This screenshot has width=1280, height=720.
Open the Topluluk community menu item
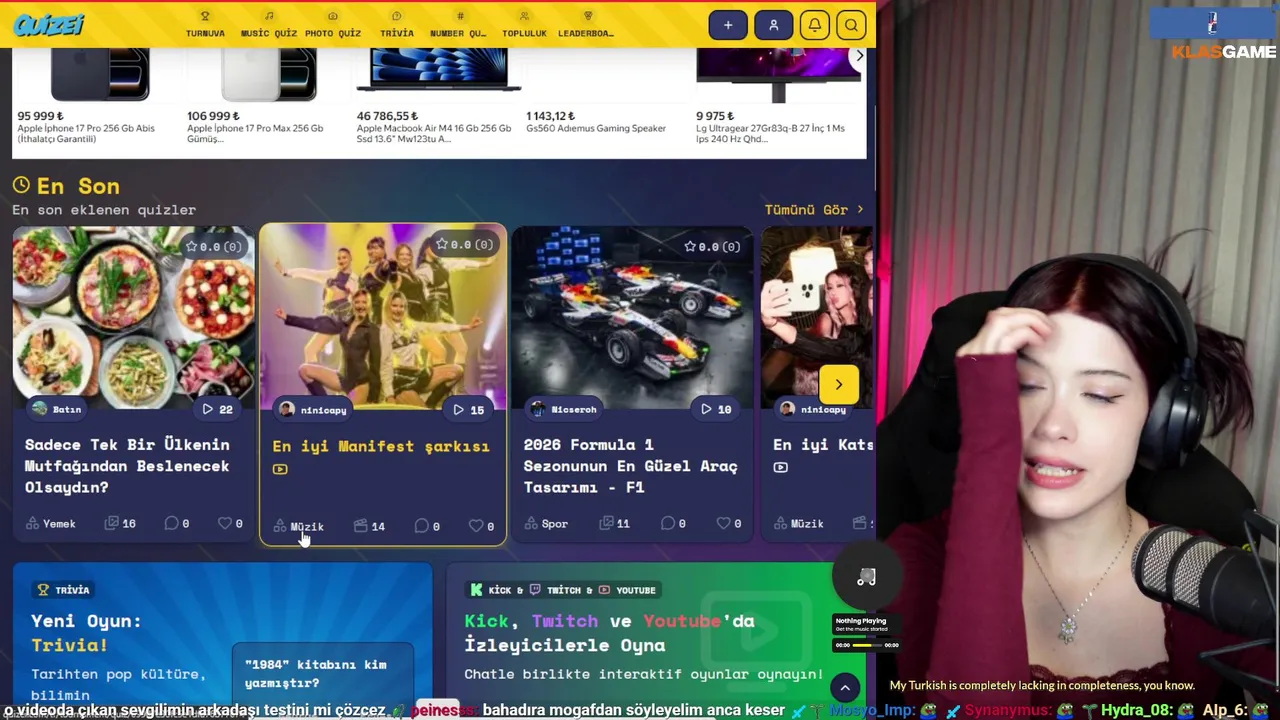524,25
